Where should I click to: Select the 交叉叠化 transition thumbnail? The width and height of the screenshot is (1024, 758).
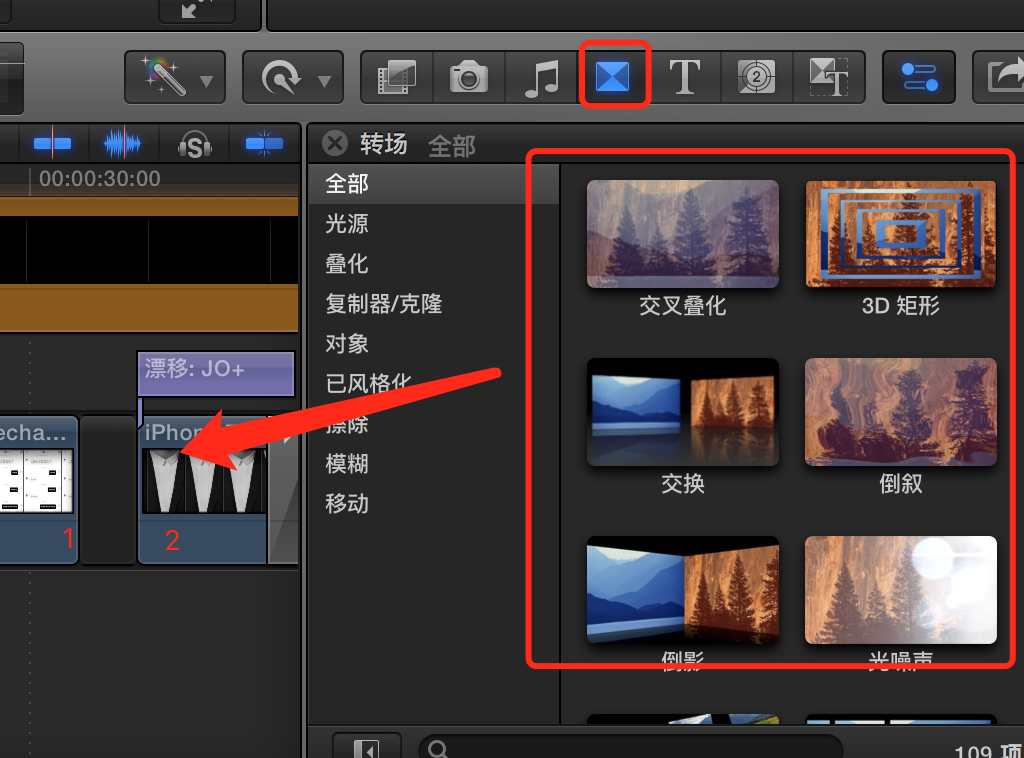(682, 234)
